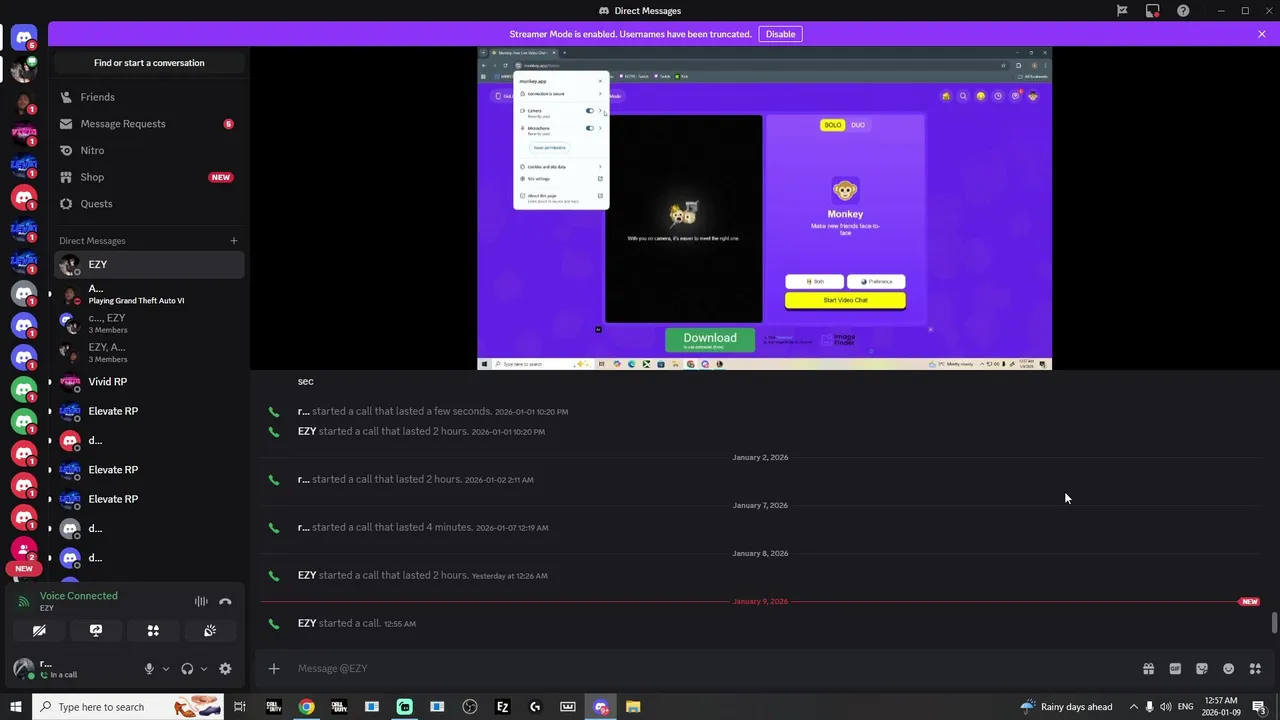Open the Apps launcher in chat bar

pos(1255,669)
